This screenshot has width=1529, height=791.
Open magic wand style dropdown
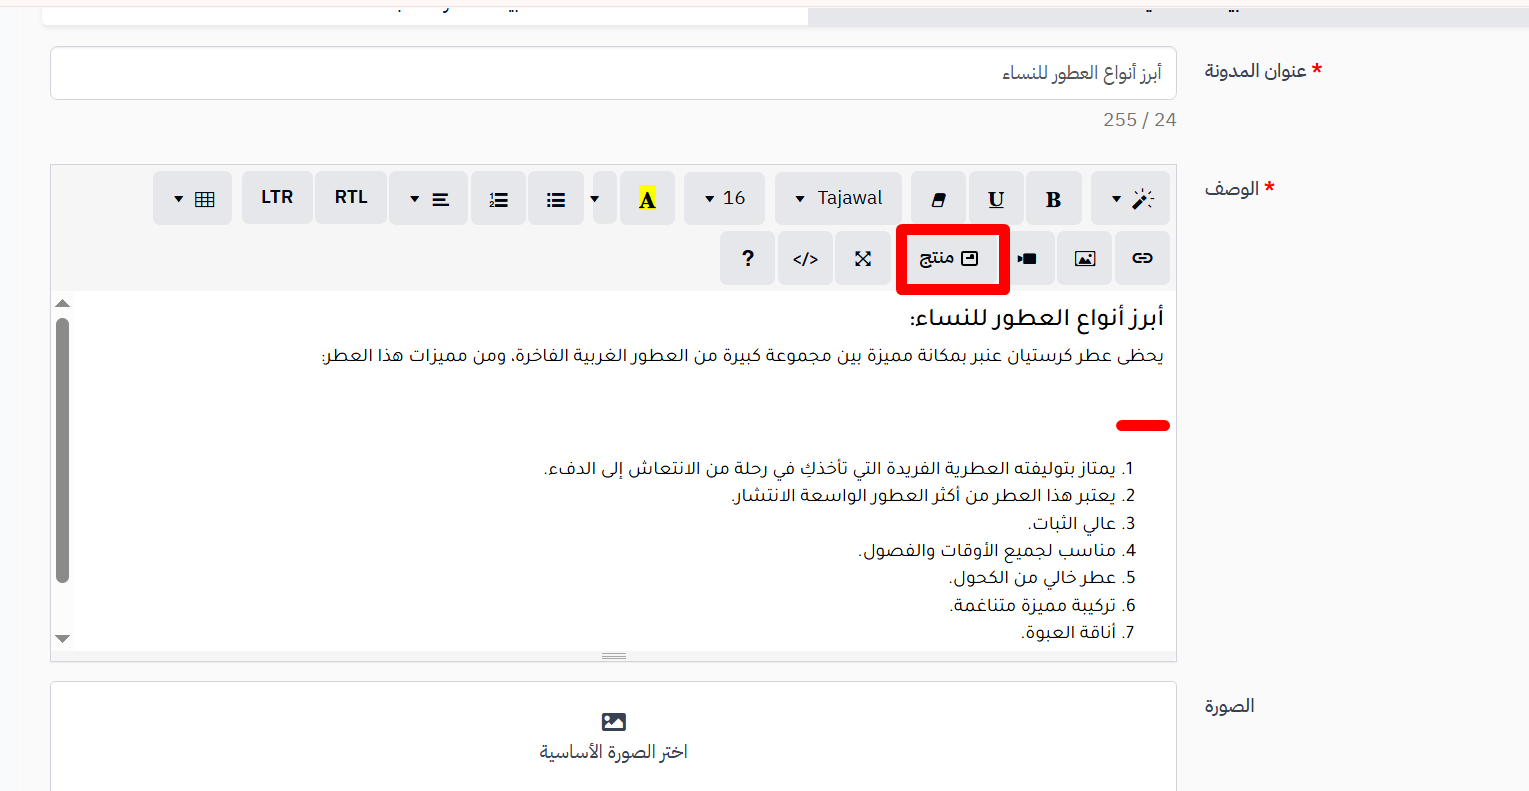[x=1130, y=198]
